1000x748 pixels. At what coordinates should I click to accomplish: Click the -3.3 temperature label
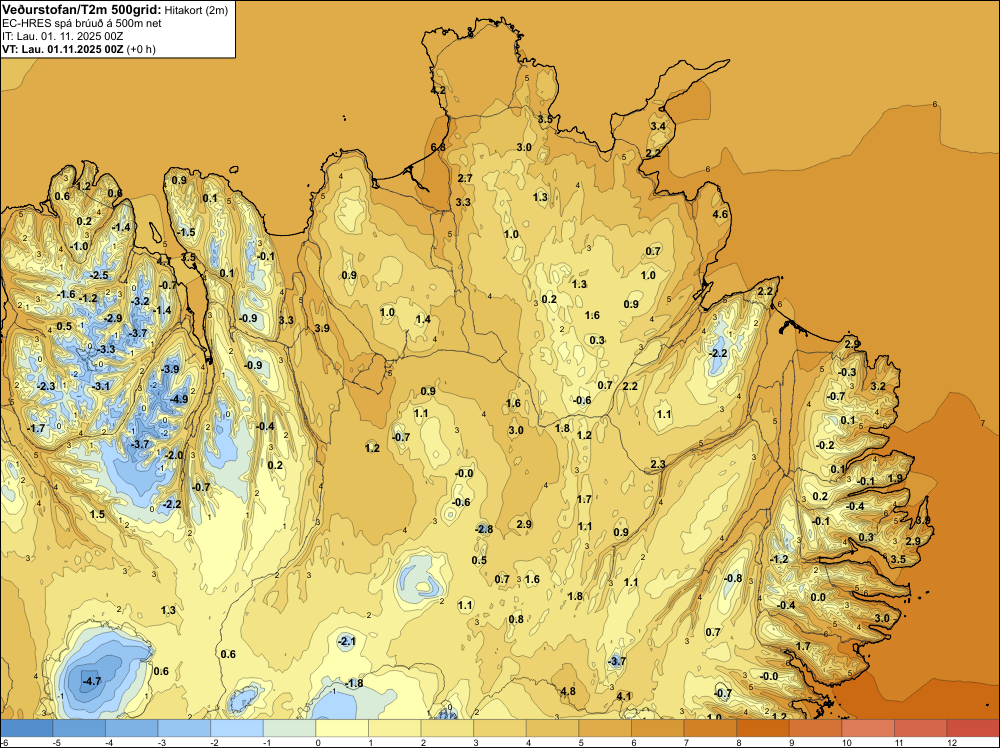click(x=106, y=349)
